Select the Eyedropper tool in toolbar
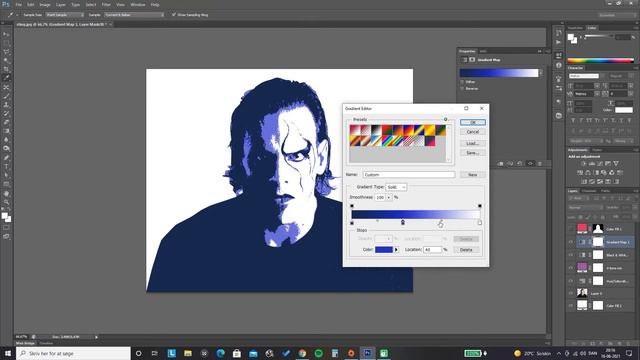This screenshot has width=640, height=360. point(6,78)
